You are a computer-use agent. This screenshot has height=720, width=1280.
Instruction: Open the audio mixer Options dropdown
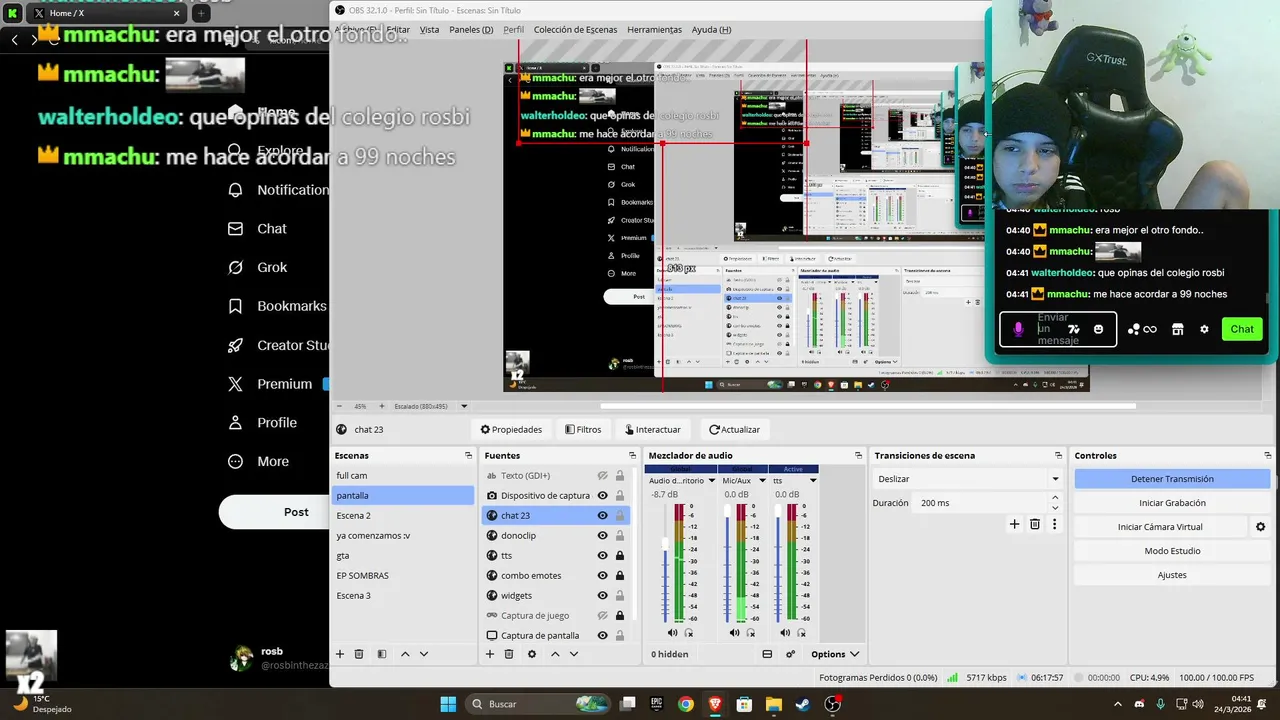point(835,654)
